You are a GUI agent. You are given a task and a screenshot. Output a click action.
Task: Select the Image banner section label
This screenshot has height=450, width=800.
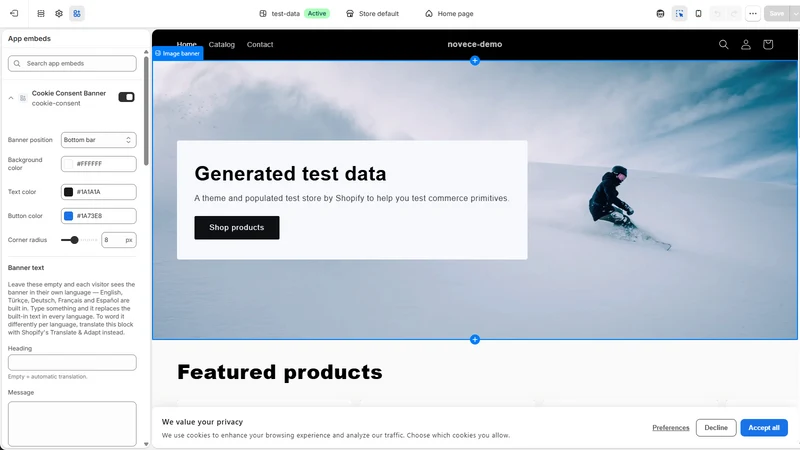pos(178,53)
